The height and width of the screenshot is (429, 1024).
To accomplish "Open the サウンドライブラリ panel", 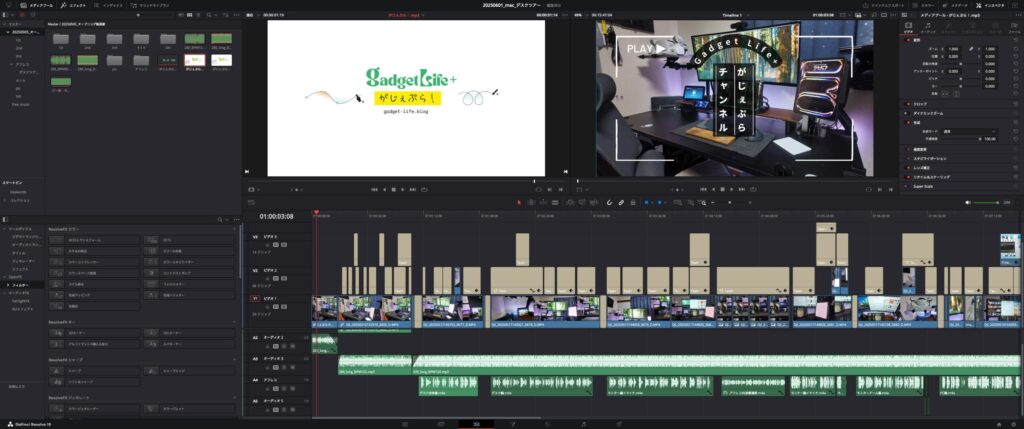I will pyautogui.click(x=150, y=5).
